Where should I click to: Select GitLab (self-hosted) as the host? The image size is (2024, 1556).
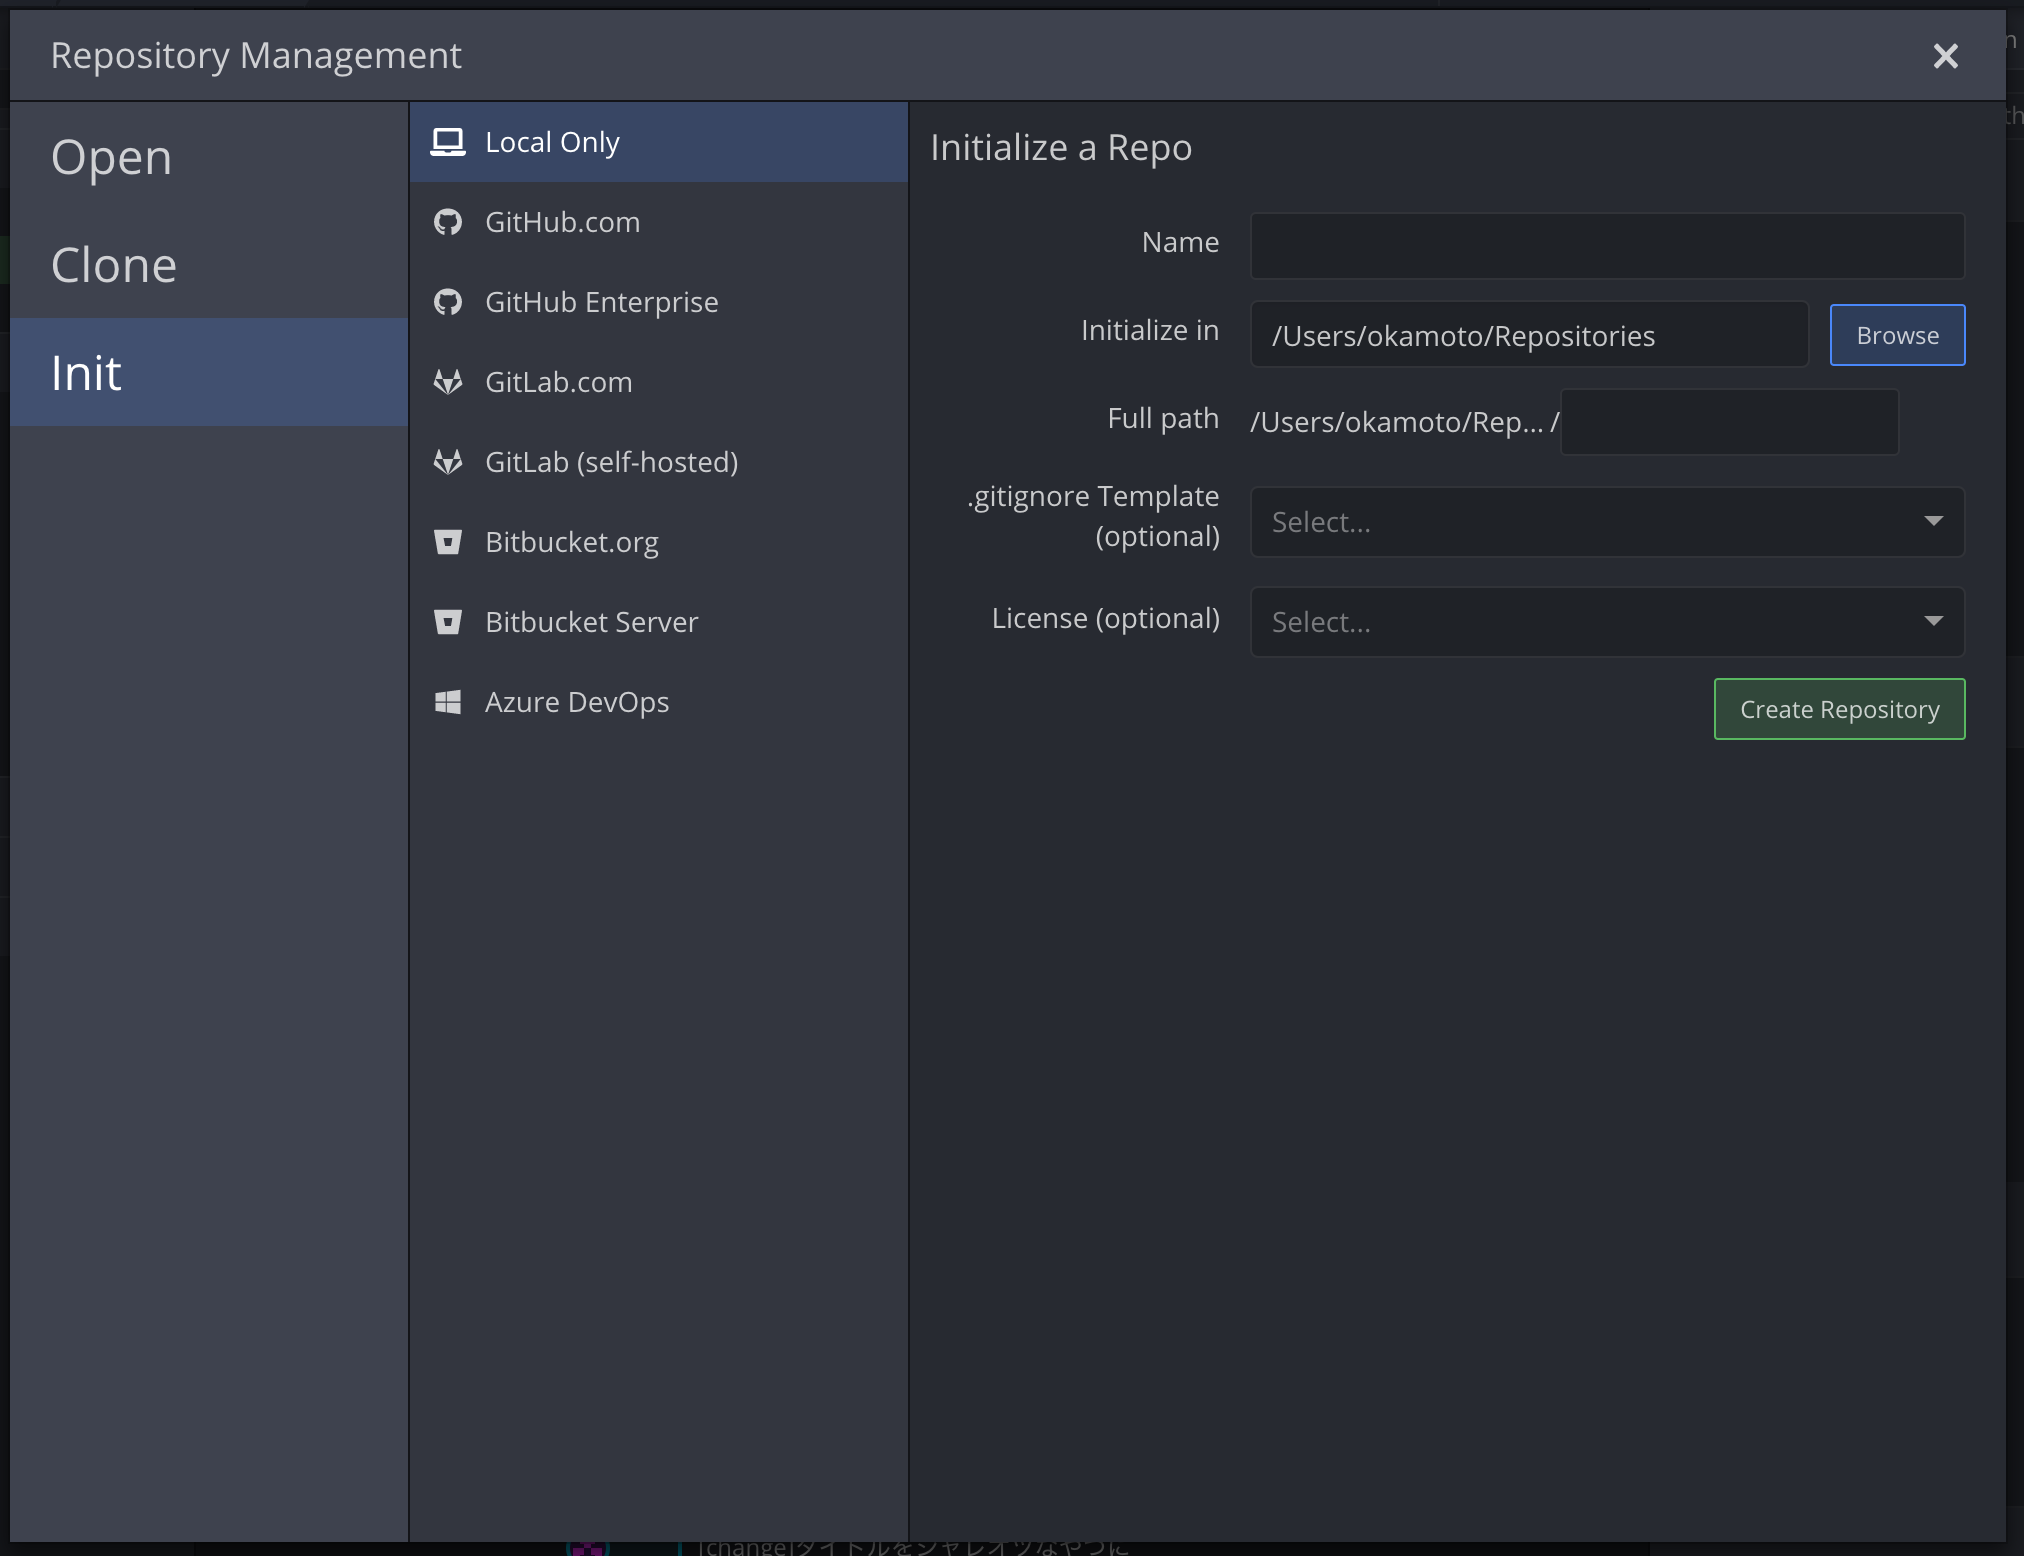(x=611, y=461)
